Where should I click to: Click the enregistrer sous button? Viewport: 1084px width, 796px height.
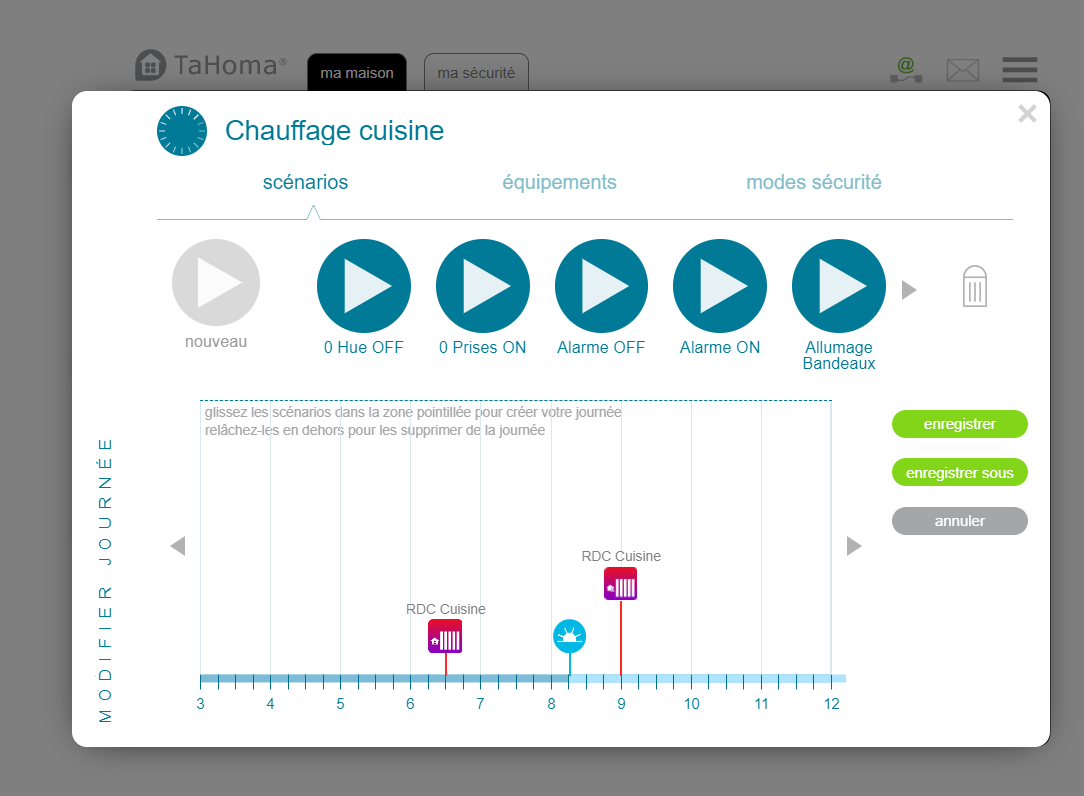[959, 473]
